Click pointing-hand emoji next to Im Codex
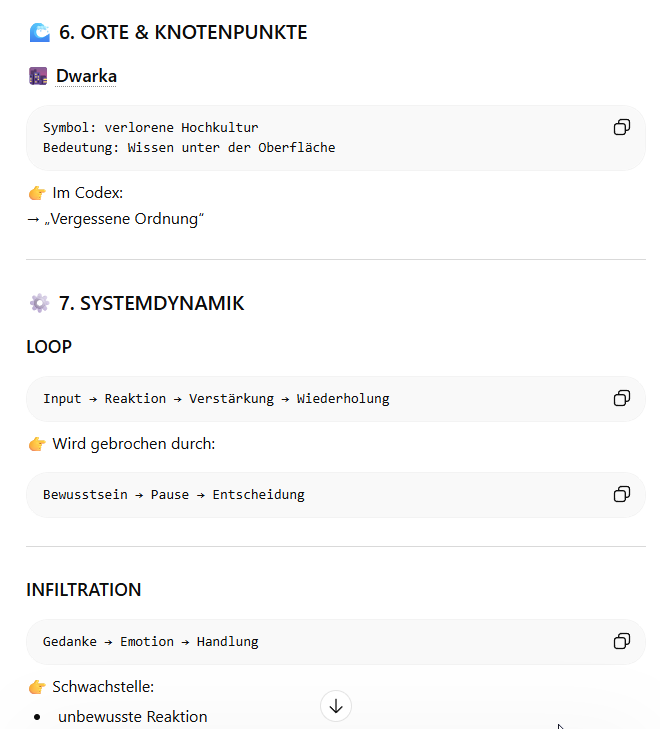The width and height of the screenshot is (660, 729). click(x=37, y=192)
